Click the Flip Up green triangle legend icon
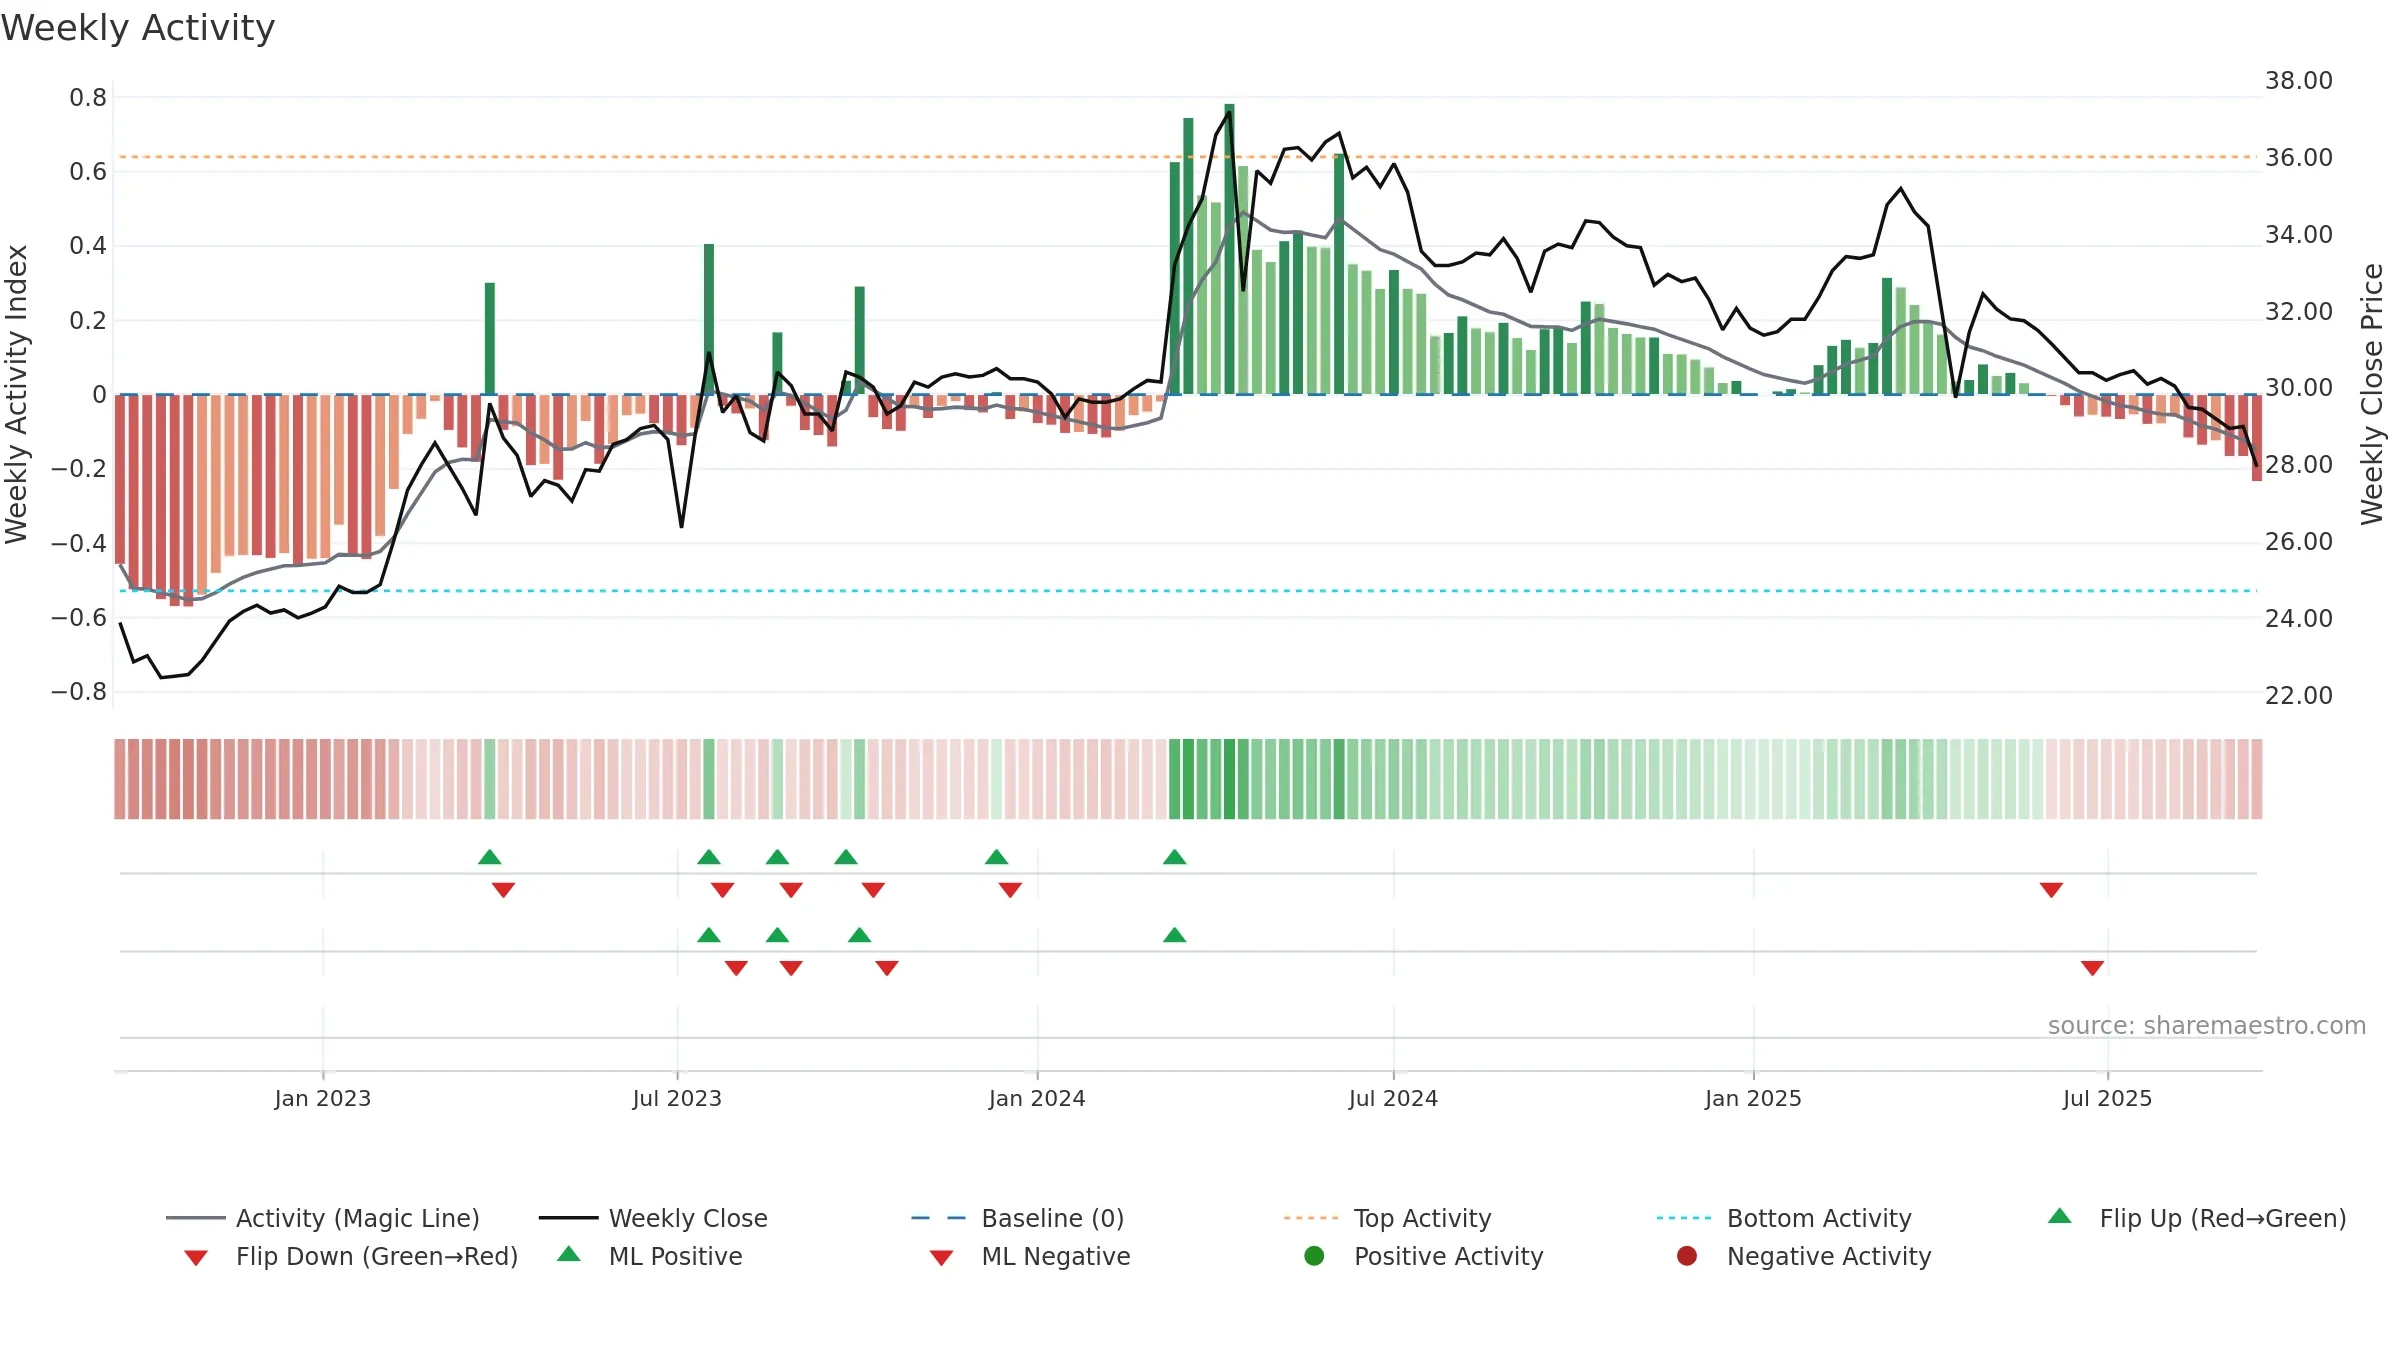 (2060, 1216)
